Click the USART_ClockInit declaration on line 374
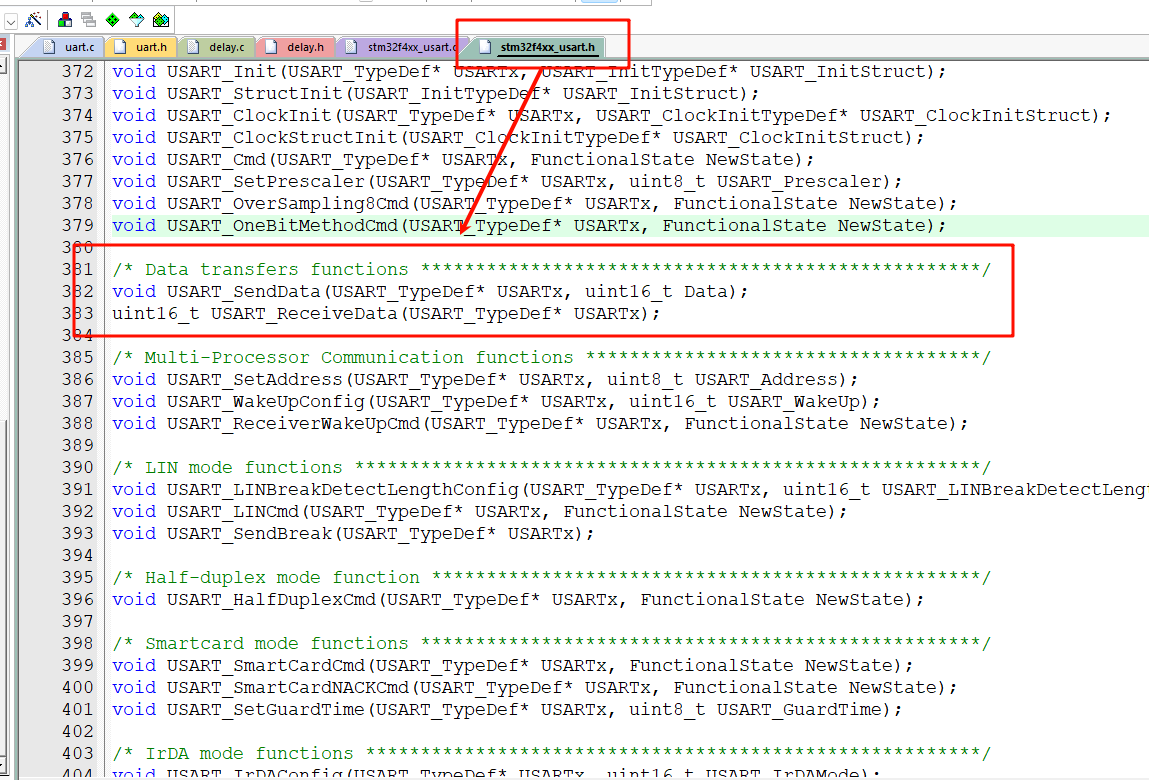Viewport: 1149px width, 780px height. point(611,116)
